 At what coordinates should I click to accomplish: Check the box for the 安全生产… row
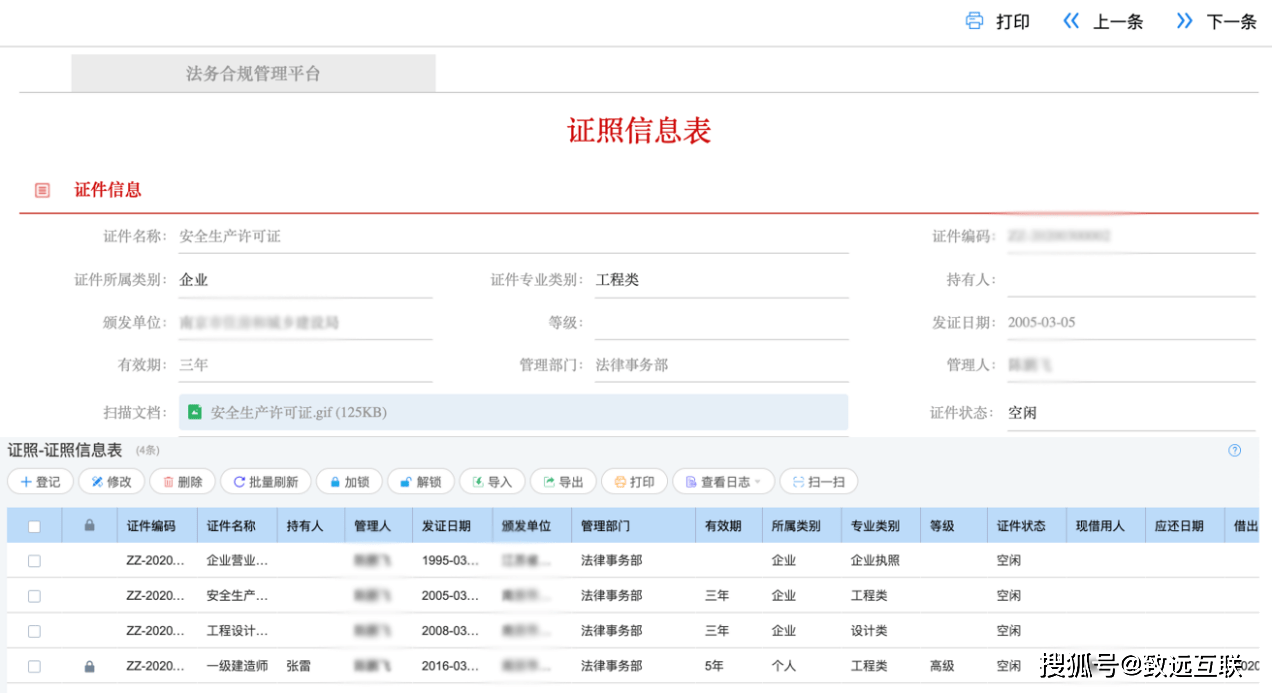click(34, 596)
